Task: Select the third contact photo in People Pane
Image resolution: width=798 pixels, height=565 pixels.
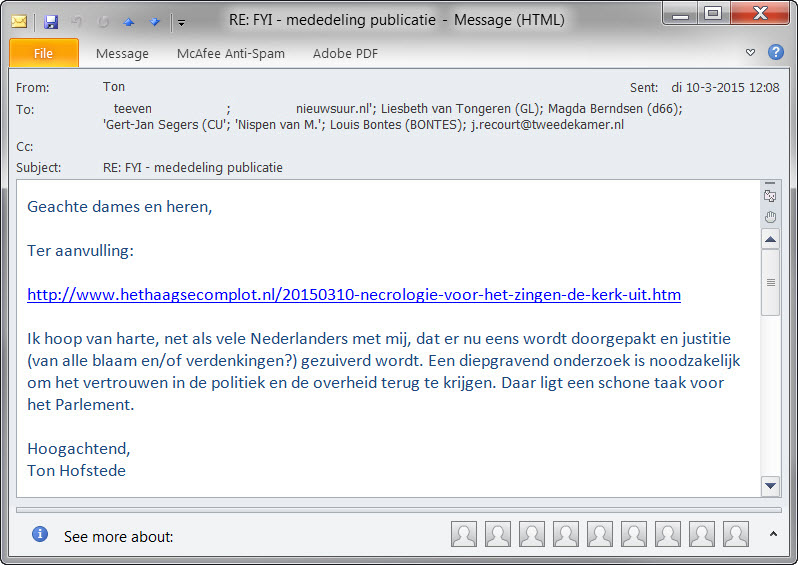Action: tap(532, 534)
